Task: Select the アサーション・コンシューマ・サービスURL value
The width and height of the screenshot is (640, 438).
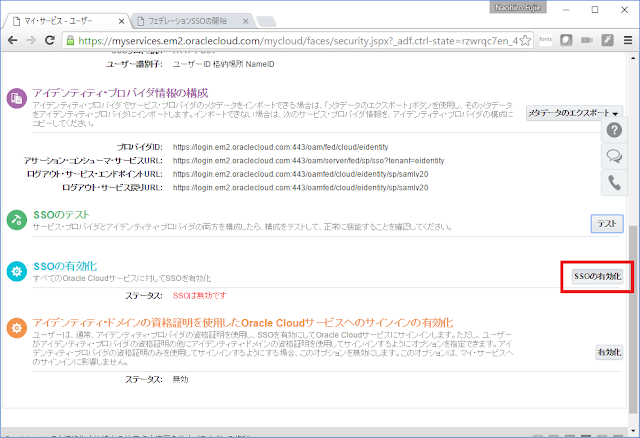Action: 309,160
